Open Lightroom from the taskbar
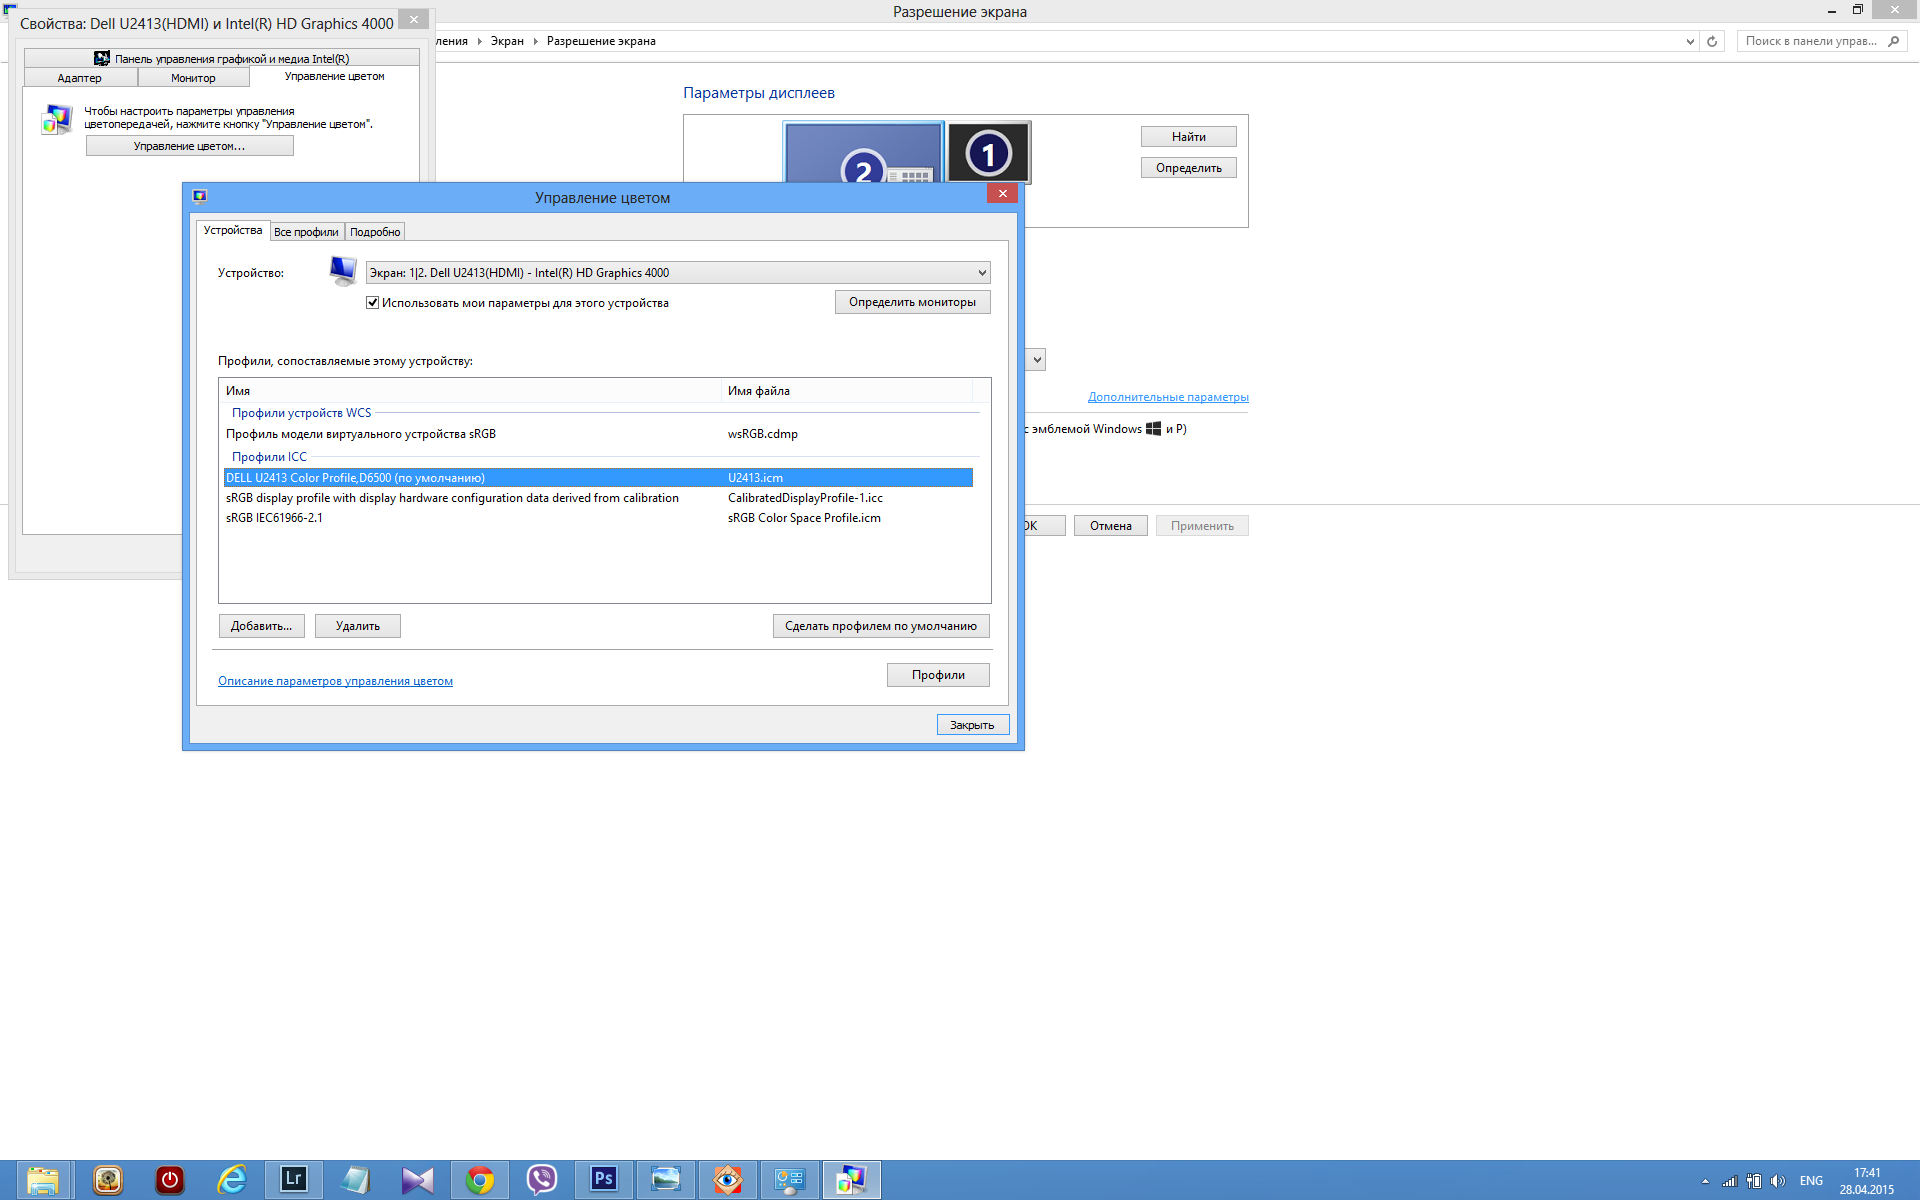Image resolution: width=1920 pixels, height=1200 pixels. [293, 1180]
